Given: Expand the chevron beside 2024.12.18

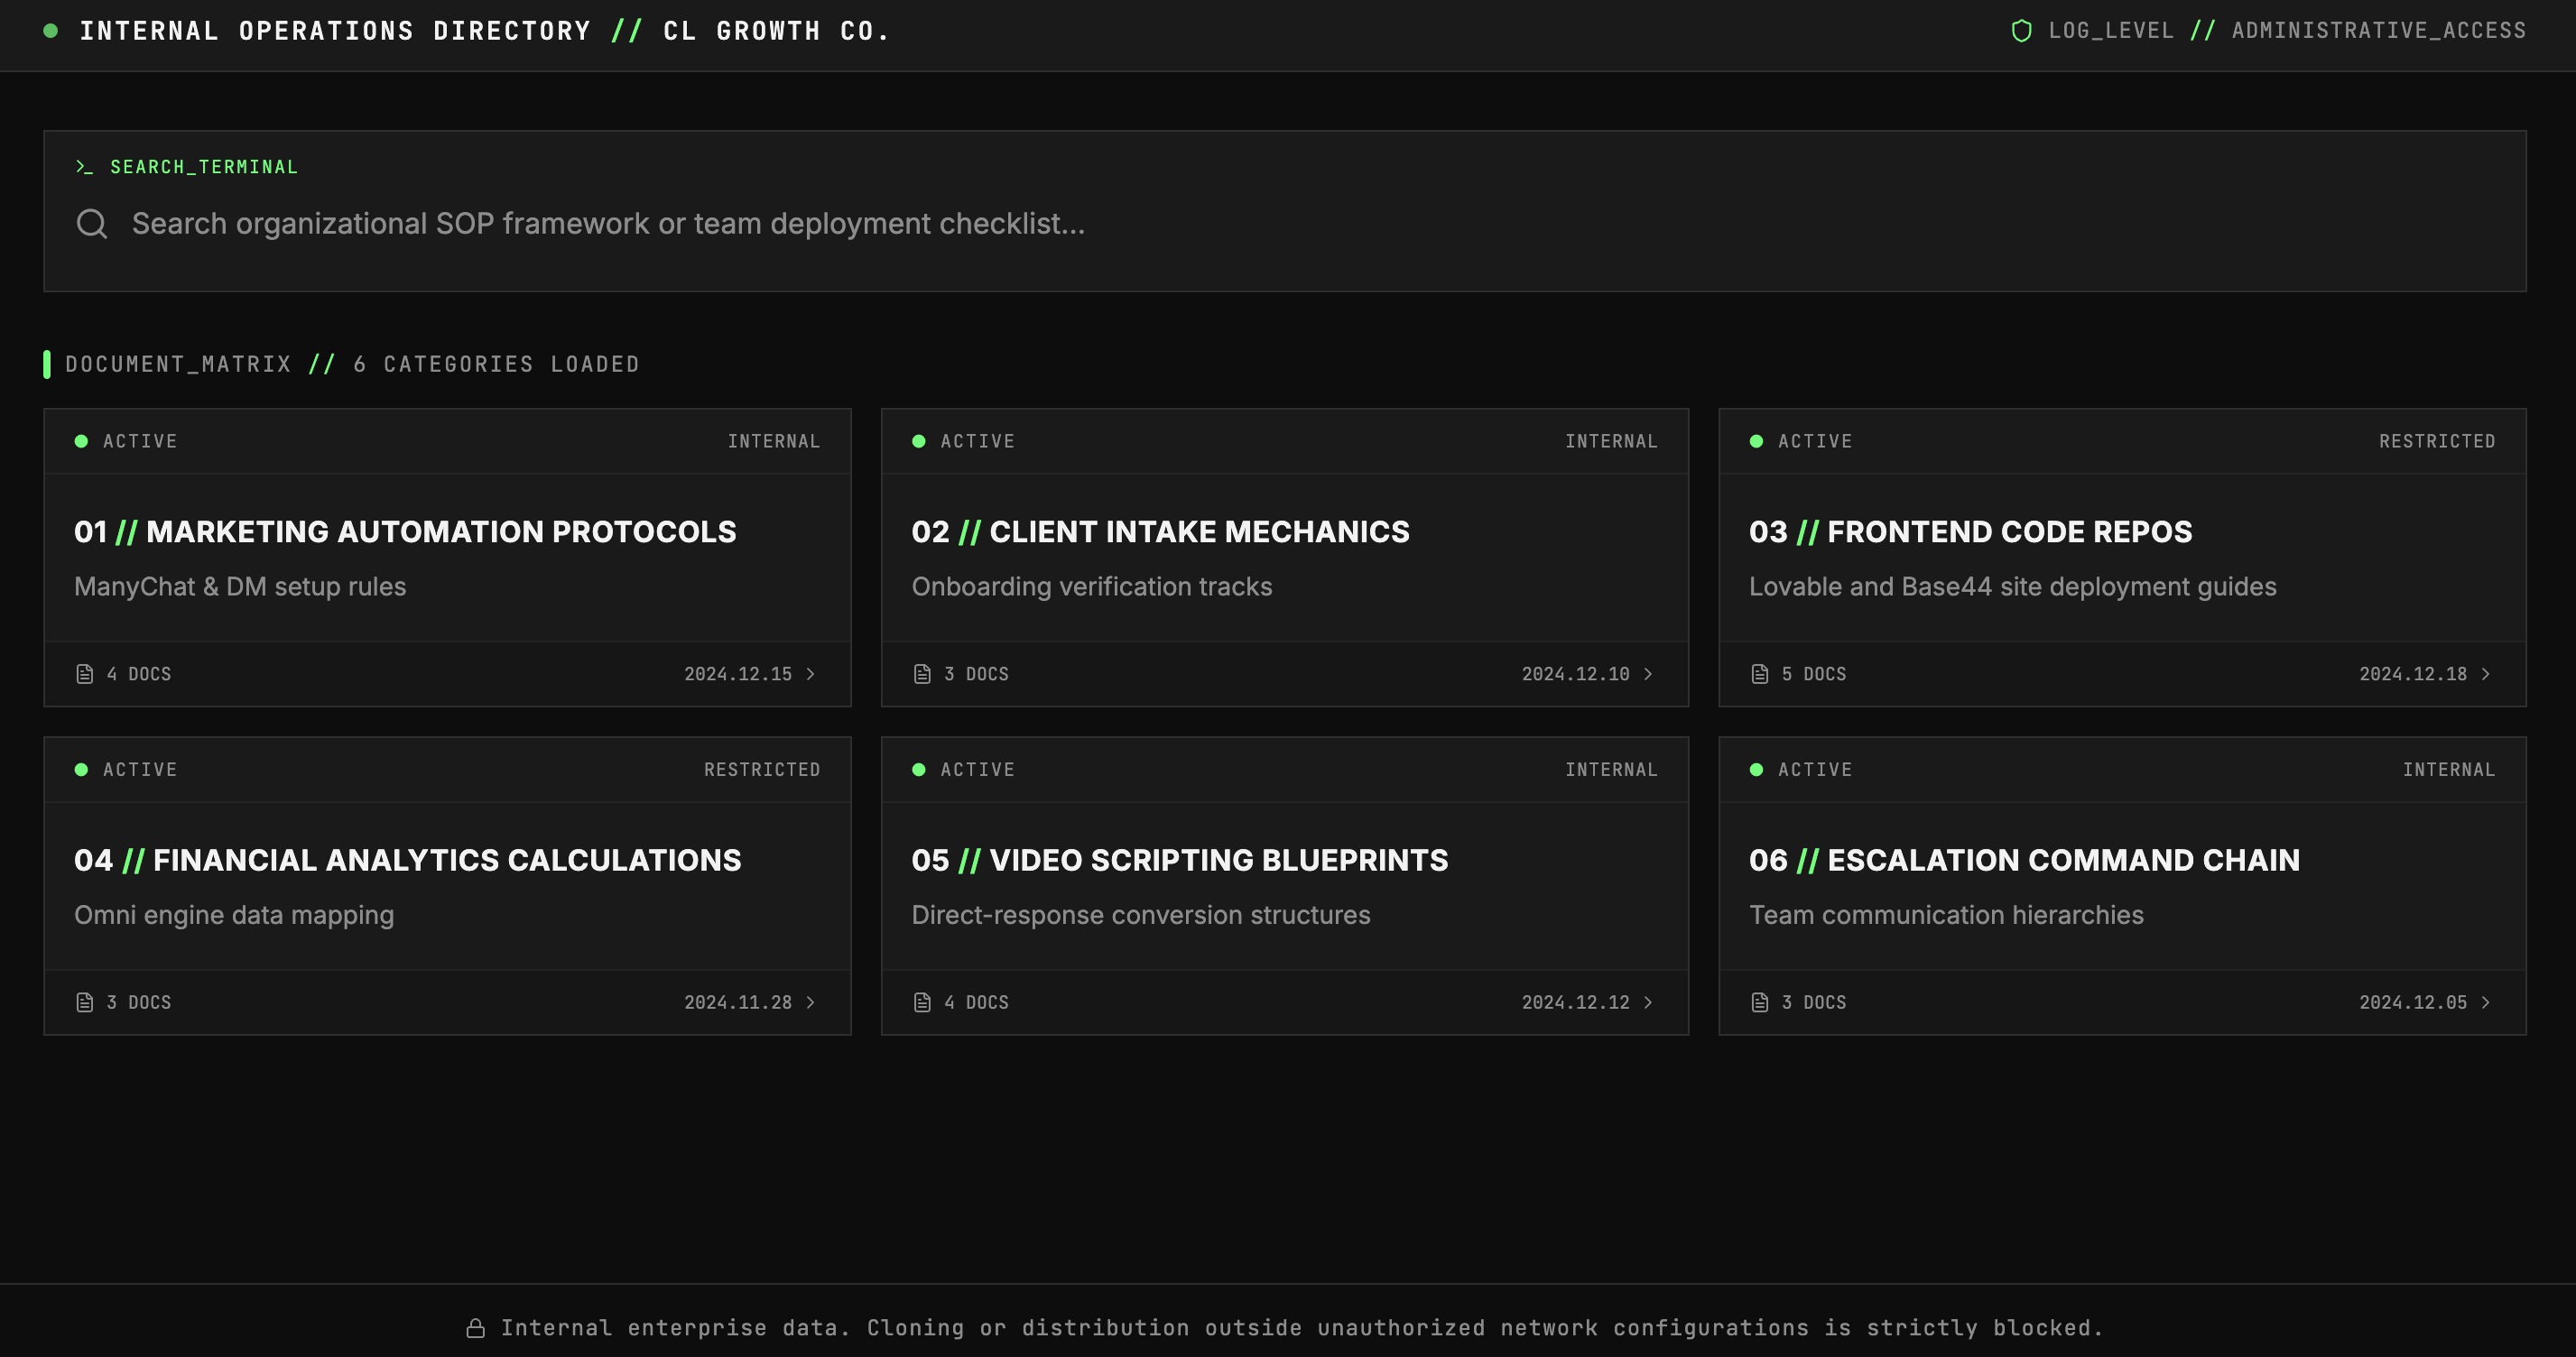Looking at the screenshot, I should (2486, 674).
